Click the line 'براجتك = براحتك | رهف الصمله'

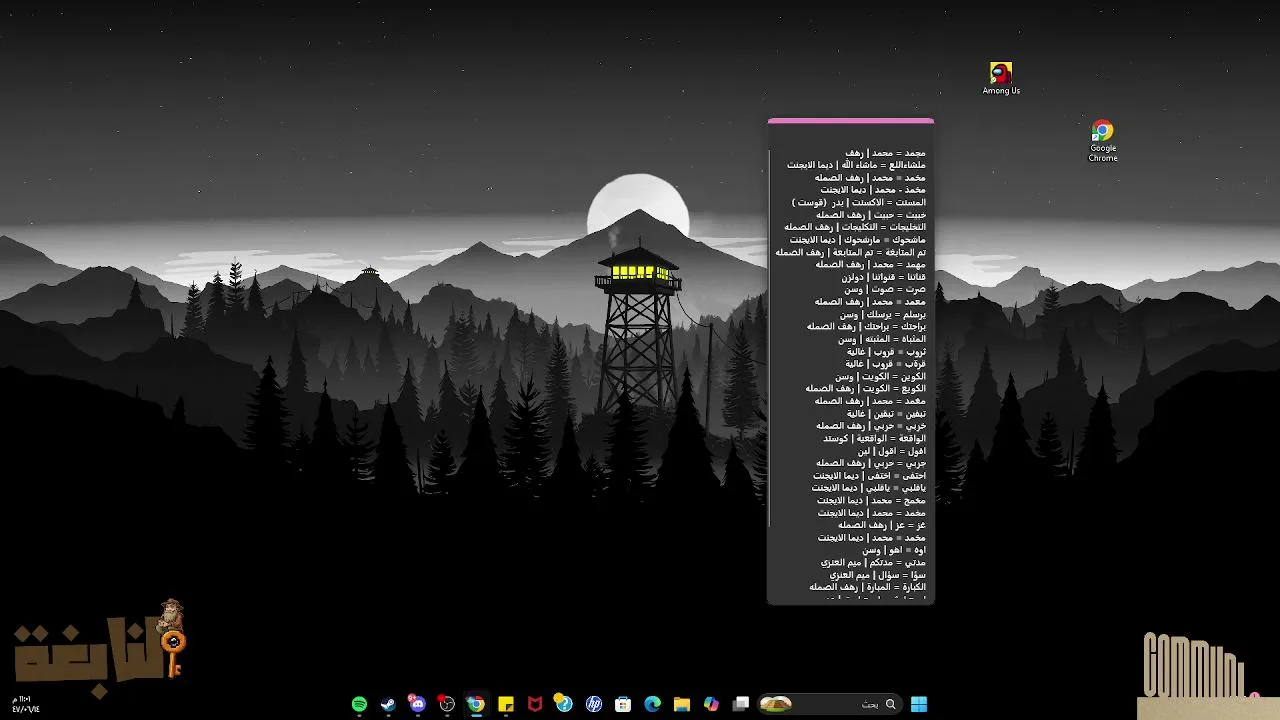[867, 326]
